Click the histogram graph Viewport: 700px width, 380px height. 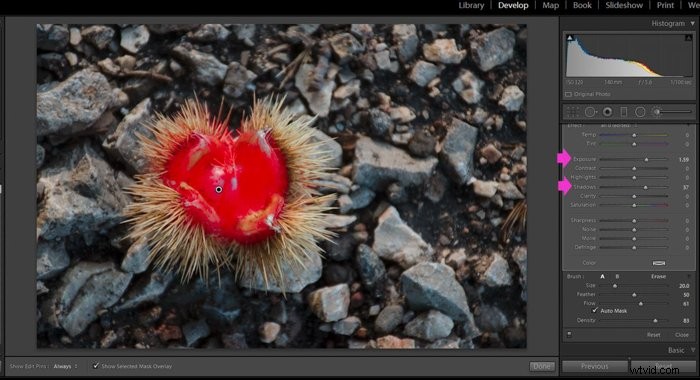point(629,55)
